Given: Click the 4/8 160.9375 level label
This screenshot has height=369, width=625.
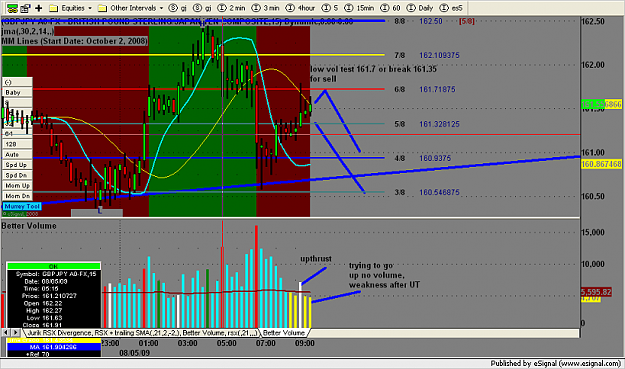Looking at the screenshot, I should [x=423, y=158].
